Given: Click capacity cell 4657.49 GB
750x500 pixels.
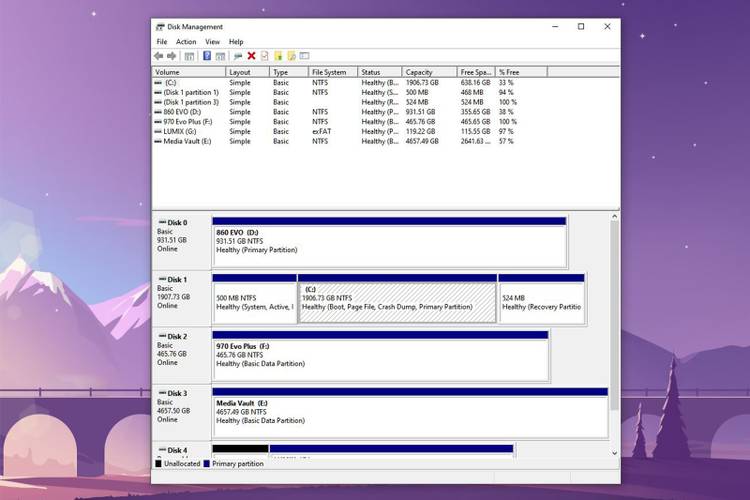Looking at the screenshot, I should [x=422, y=141].
